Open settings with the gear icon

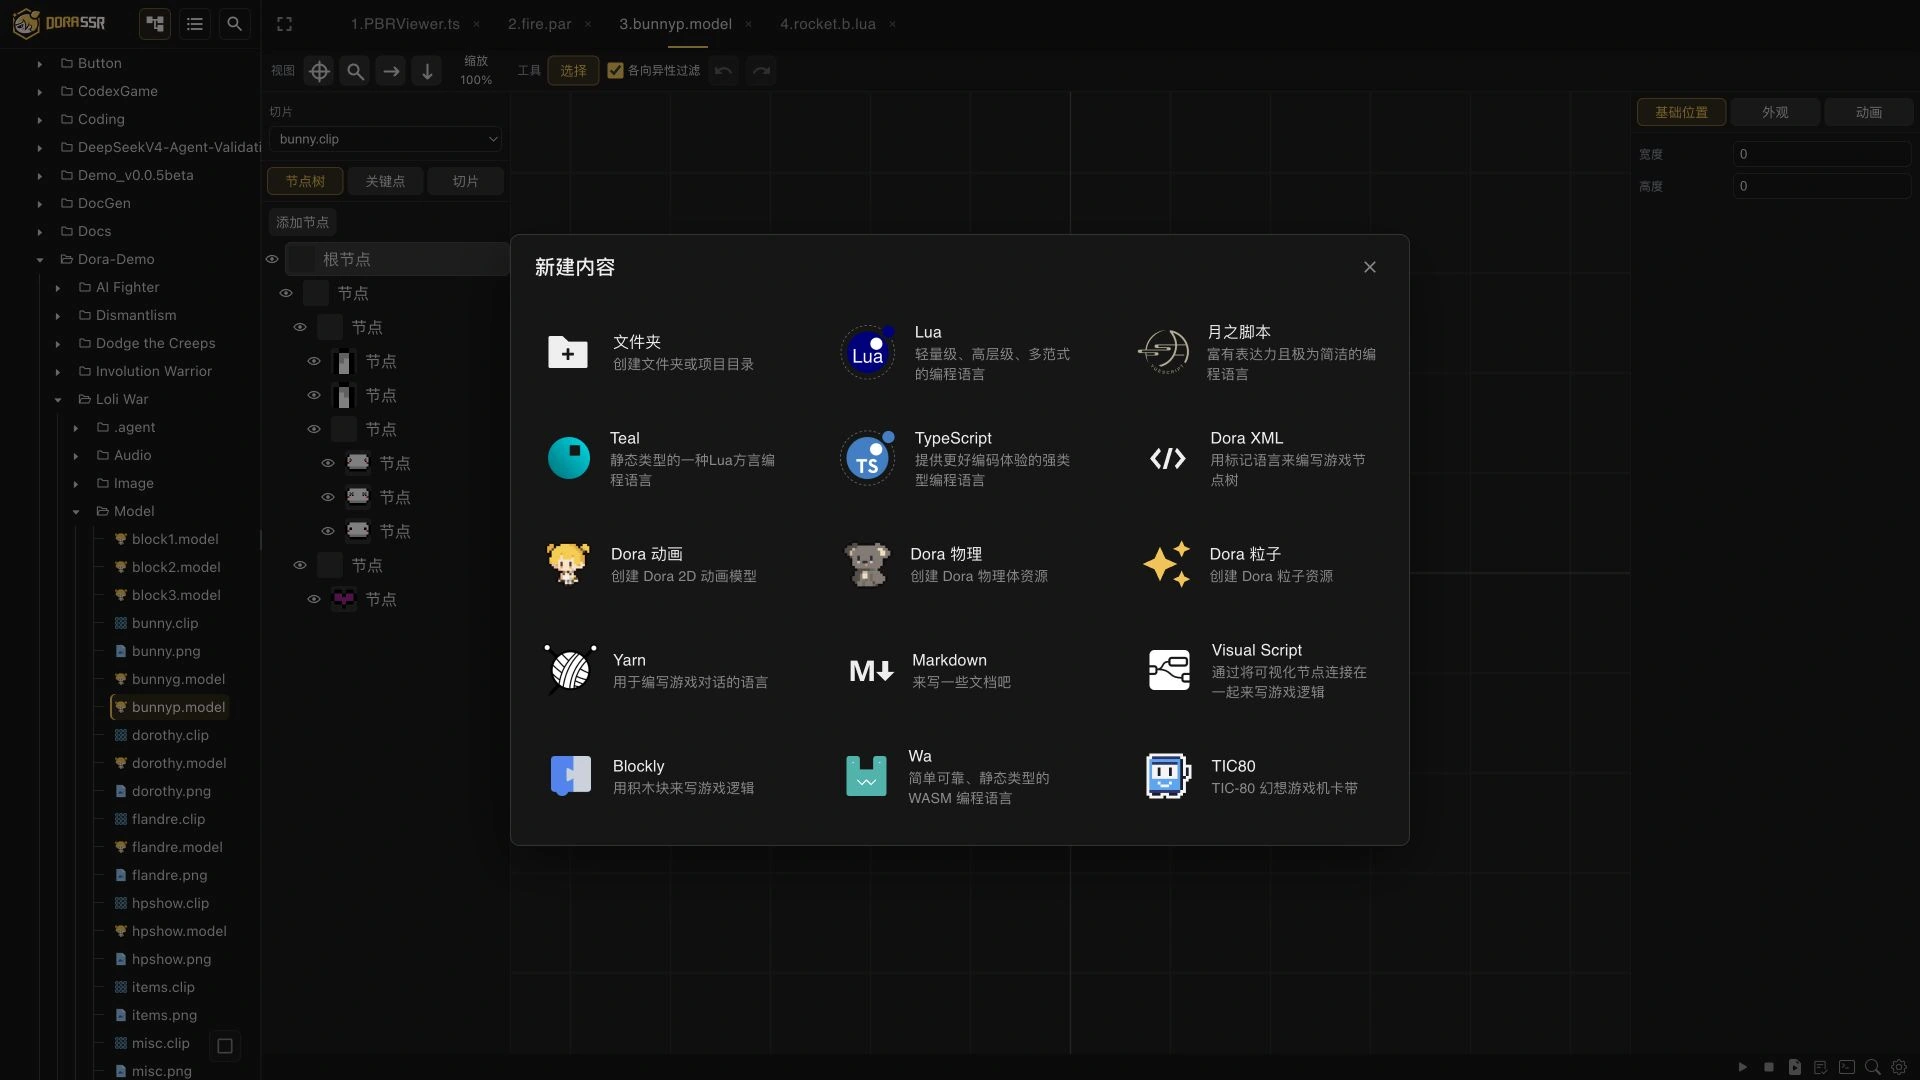click(x=1899, y=1067)
